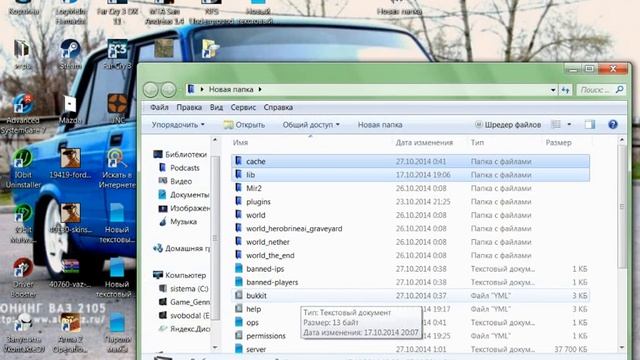
Task: Open the Team Fortress style TNC icon
Action: [x=118, y=109]
